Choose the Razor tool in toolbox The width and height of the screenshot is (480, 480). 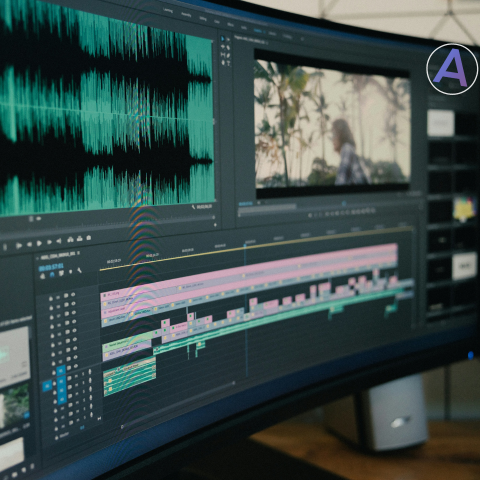228,48
